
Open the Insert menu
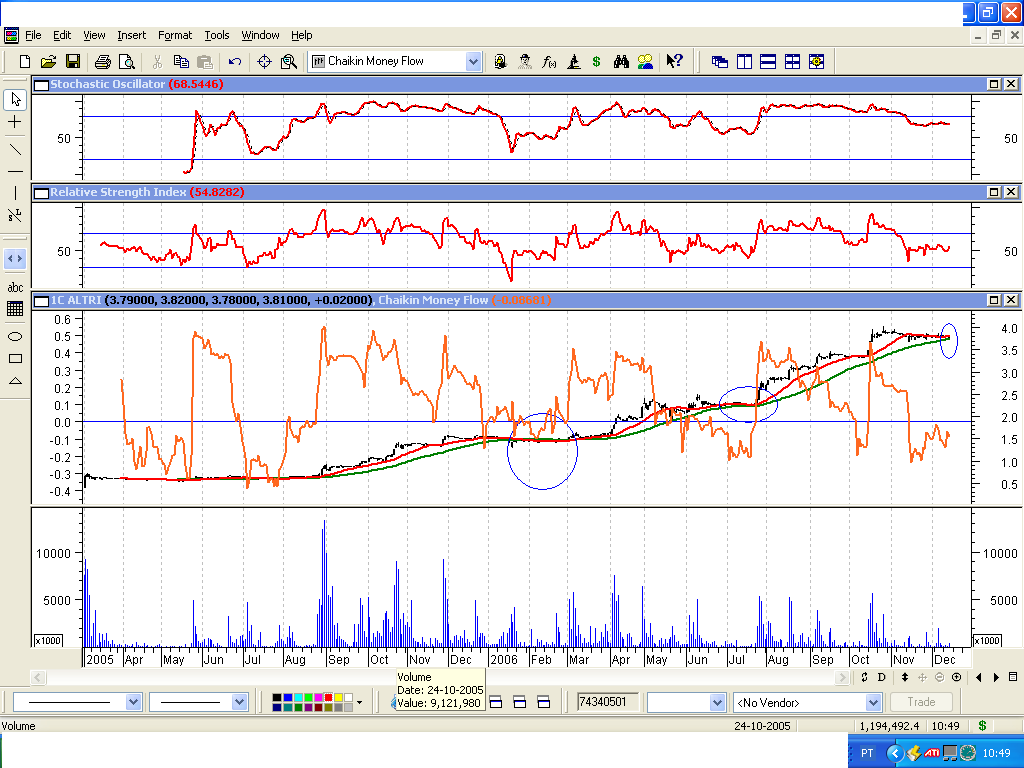131,35
